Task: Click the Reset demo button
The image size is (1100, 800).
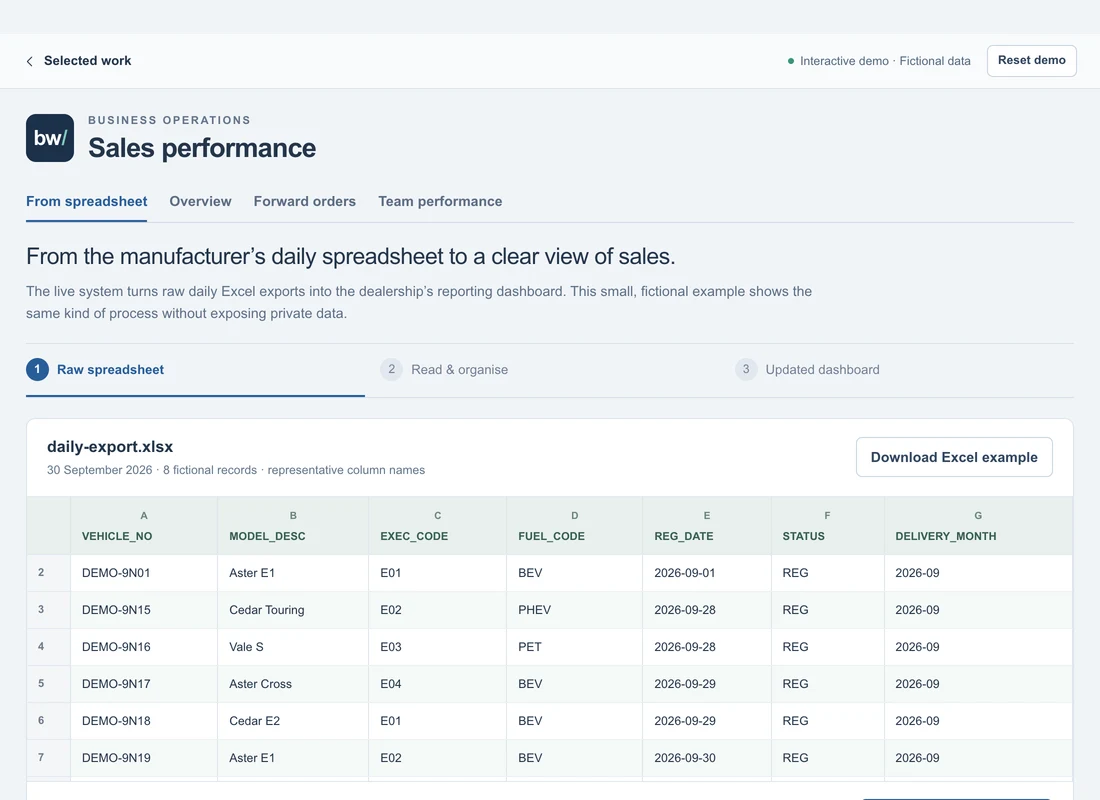Action: click(1031, 60)
